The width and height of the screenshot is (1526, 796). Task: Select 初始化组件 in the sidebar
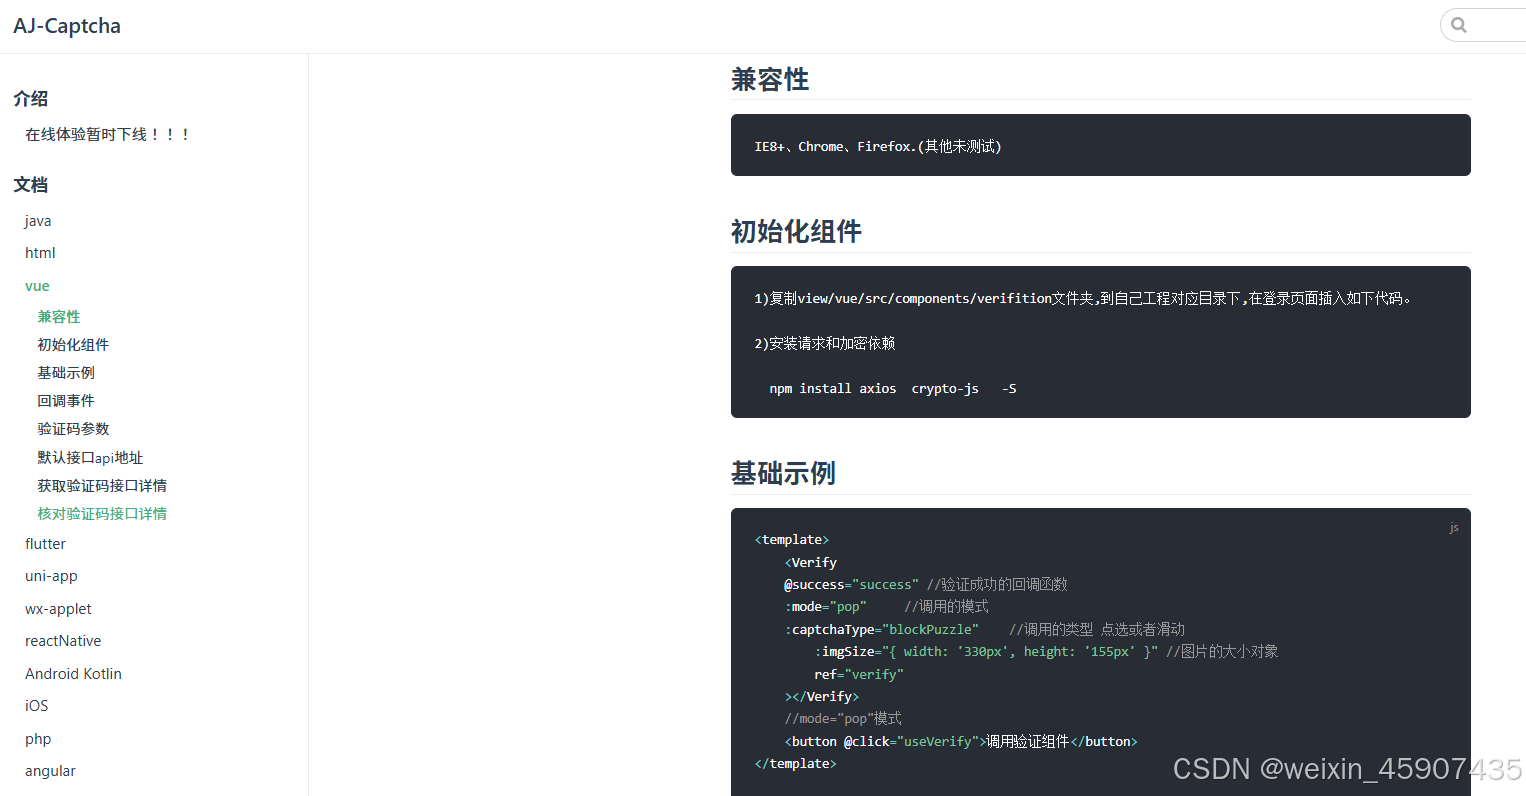[x=72, y=344]
